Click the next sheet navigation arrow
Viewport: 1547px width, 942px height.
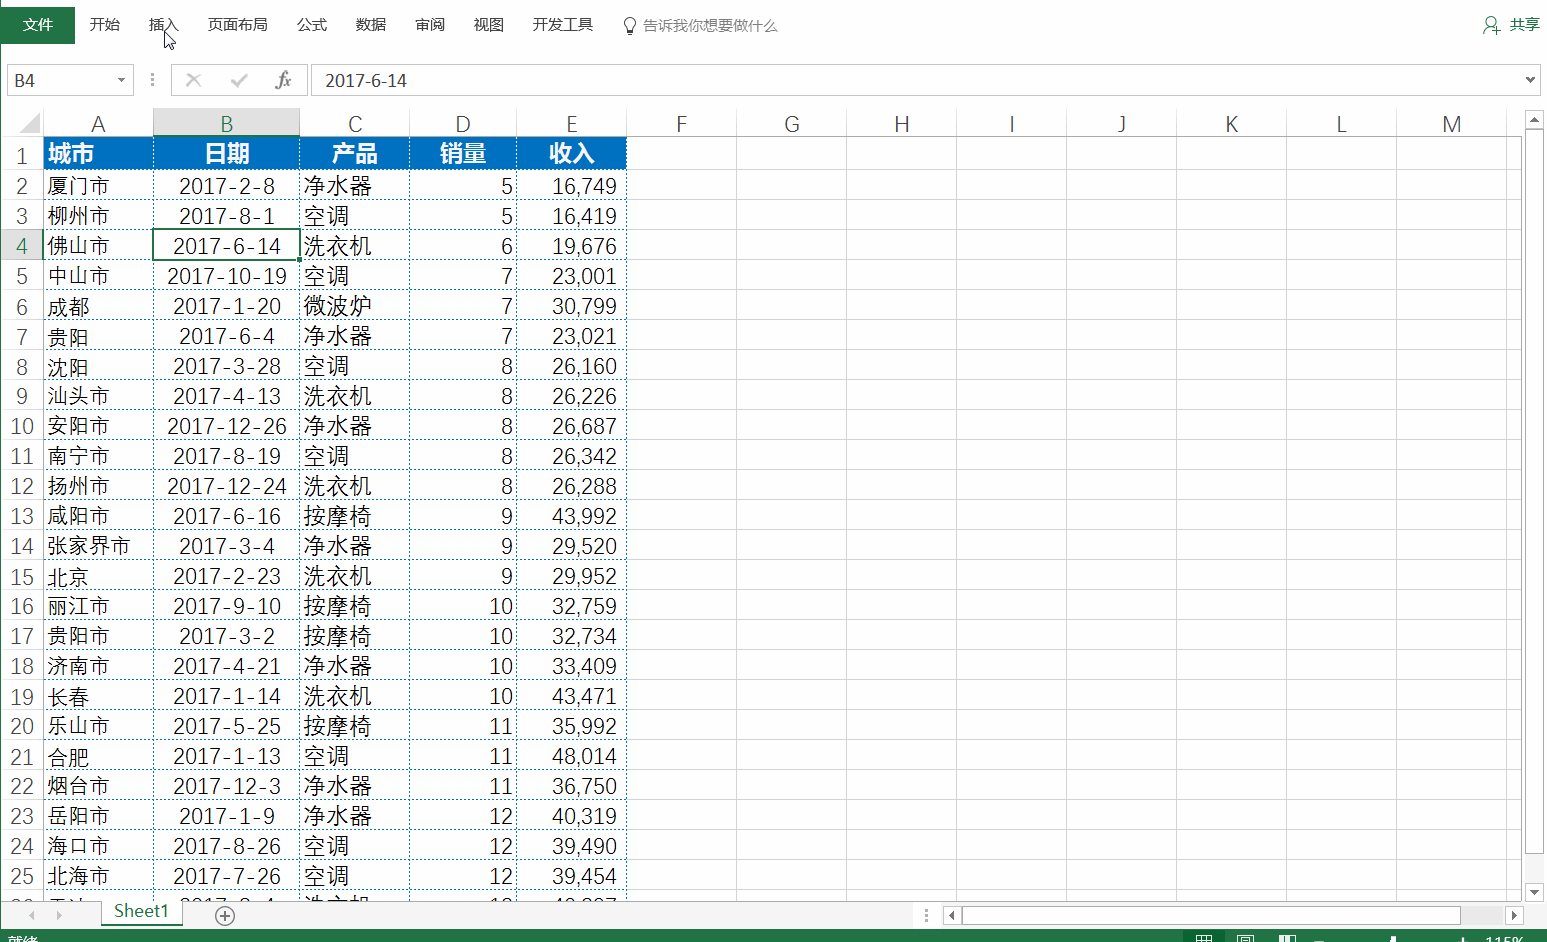59,915
